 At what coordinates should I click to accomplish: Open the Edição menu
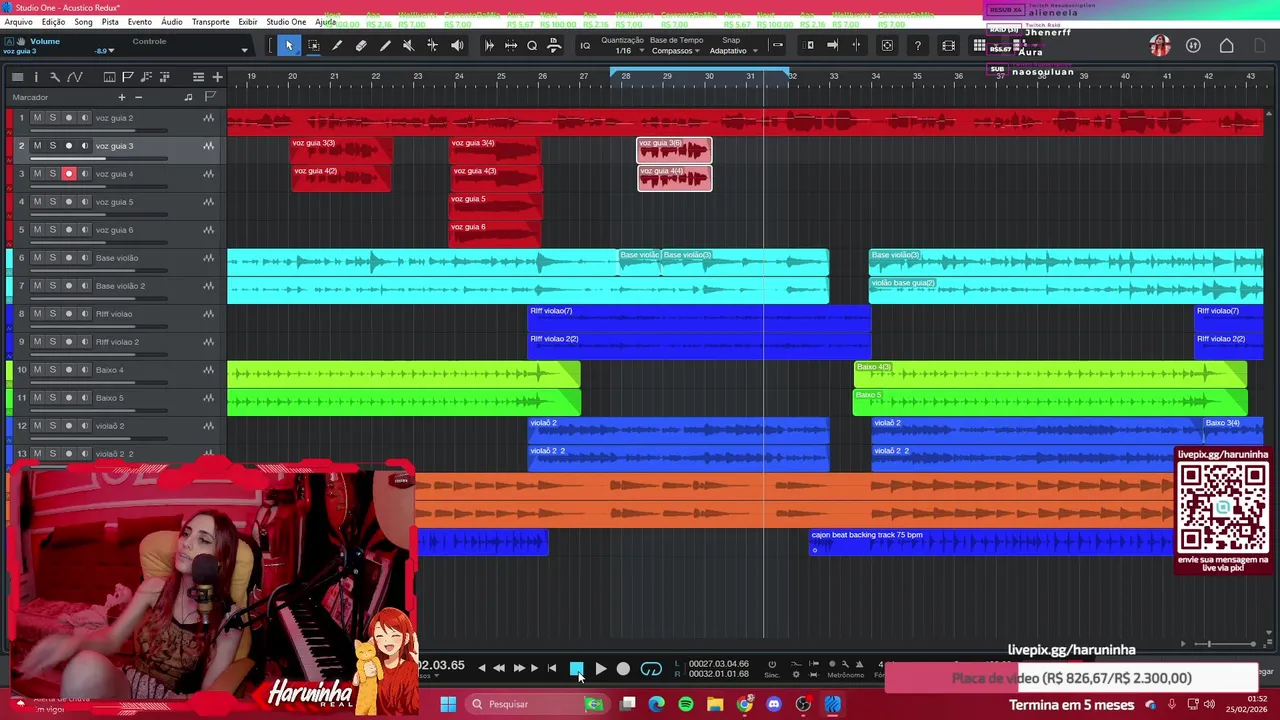(x=53, y=22)
